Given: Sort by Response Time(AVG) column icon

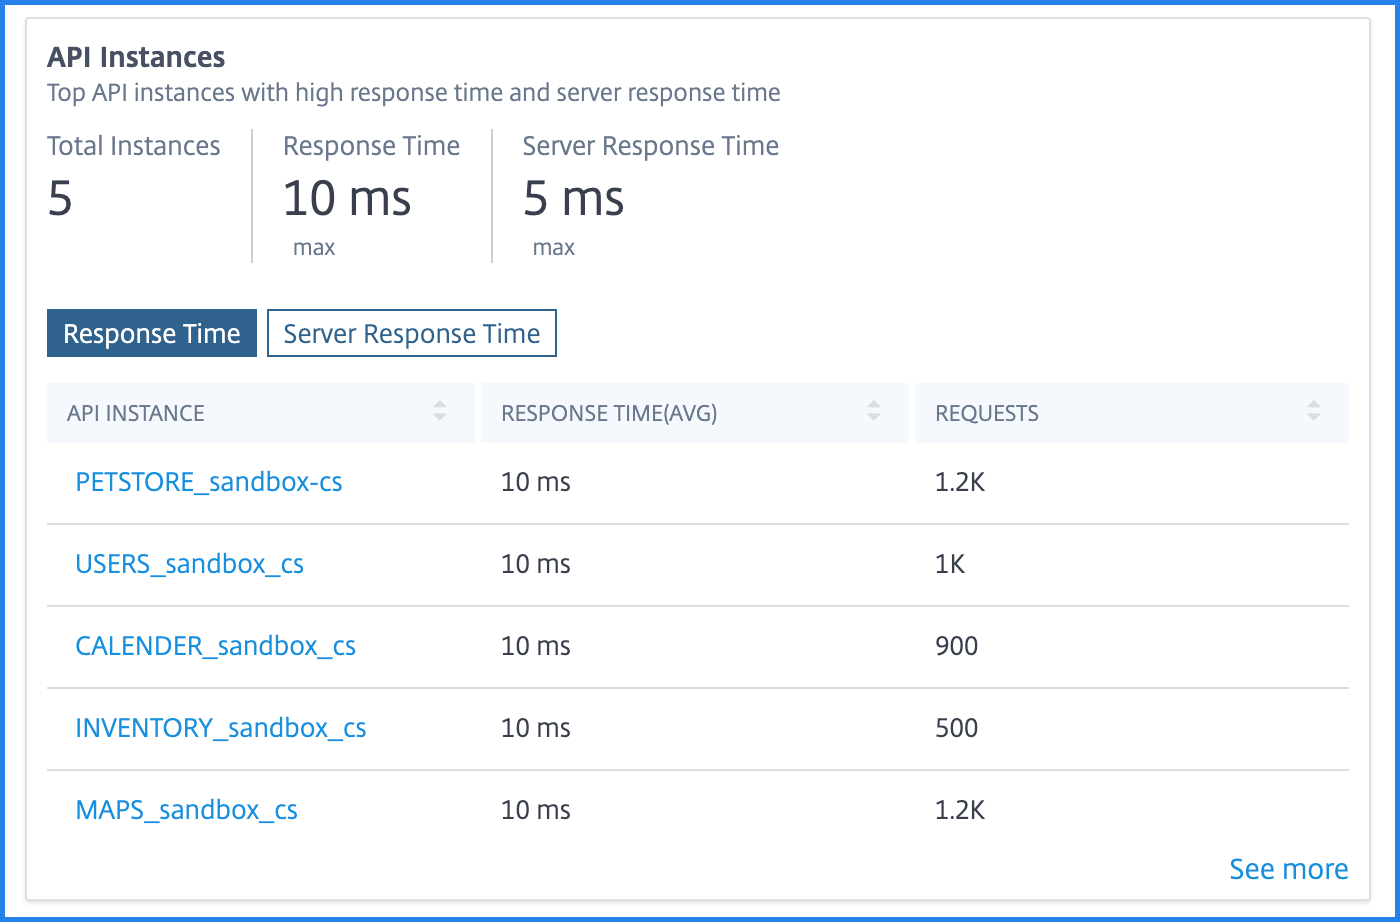Looking at the screenshot, I should (874, 411).
